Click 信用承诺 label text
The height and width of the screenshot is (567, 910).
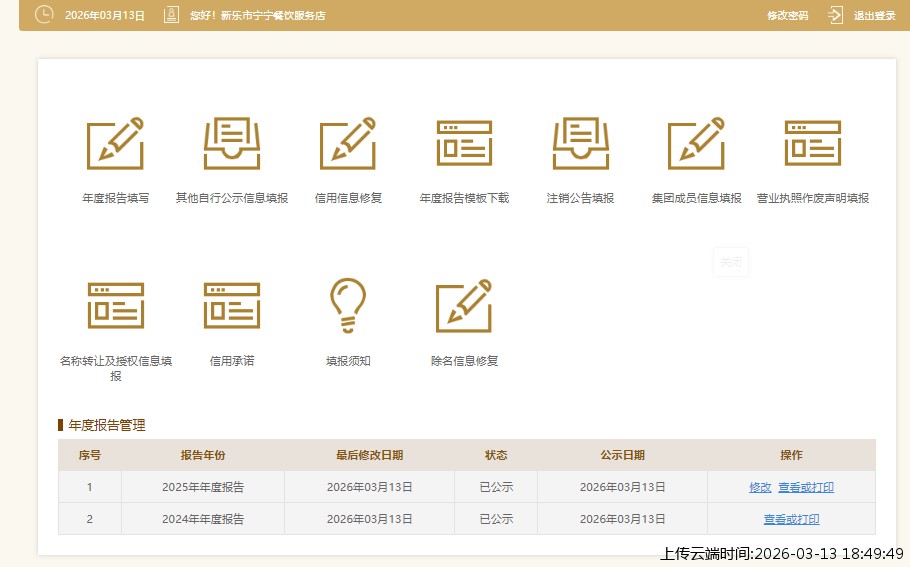pos(232,361)
